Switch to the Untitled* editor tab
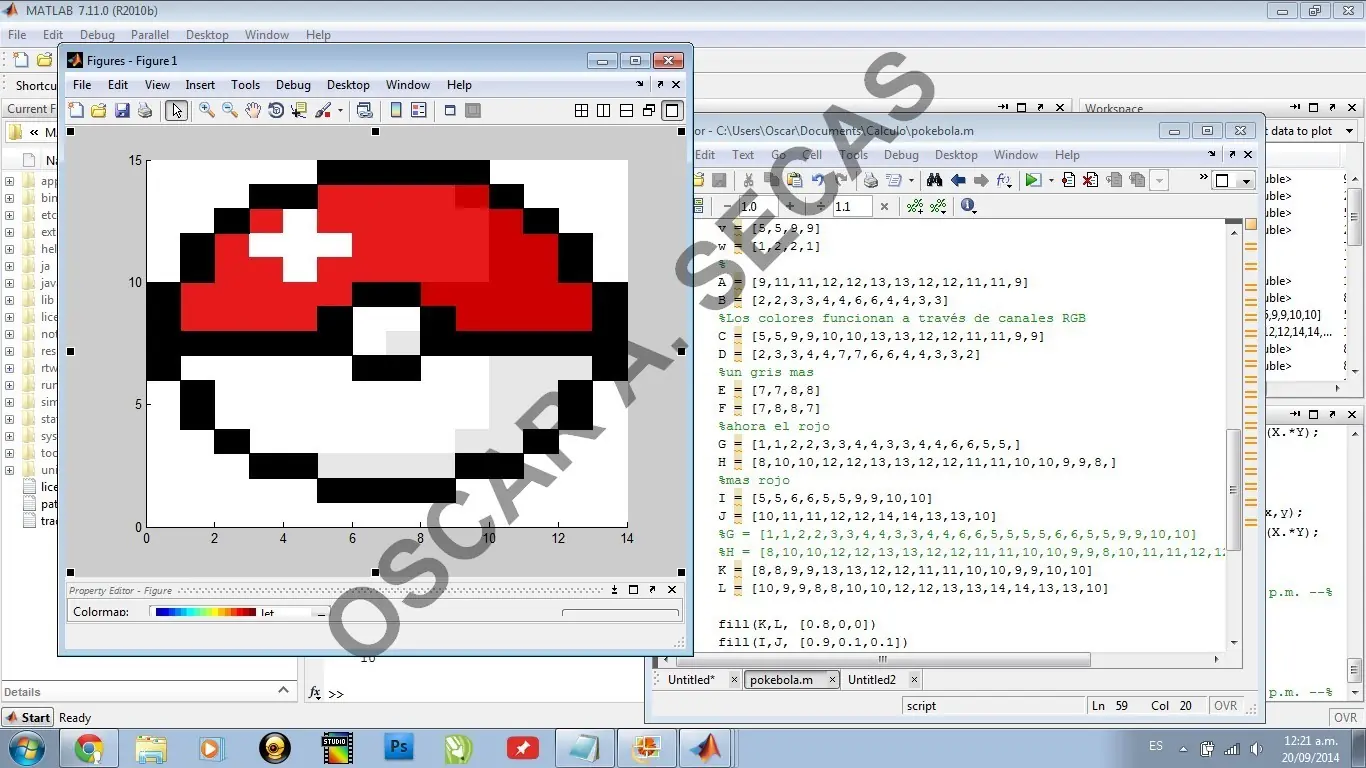This screenshot has width=1366, height=768. pyautogui.click(x=691, y=680)
